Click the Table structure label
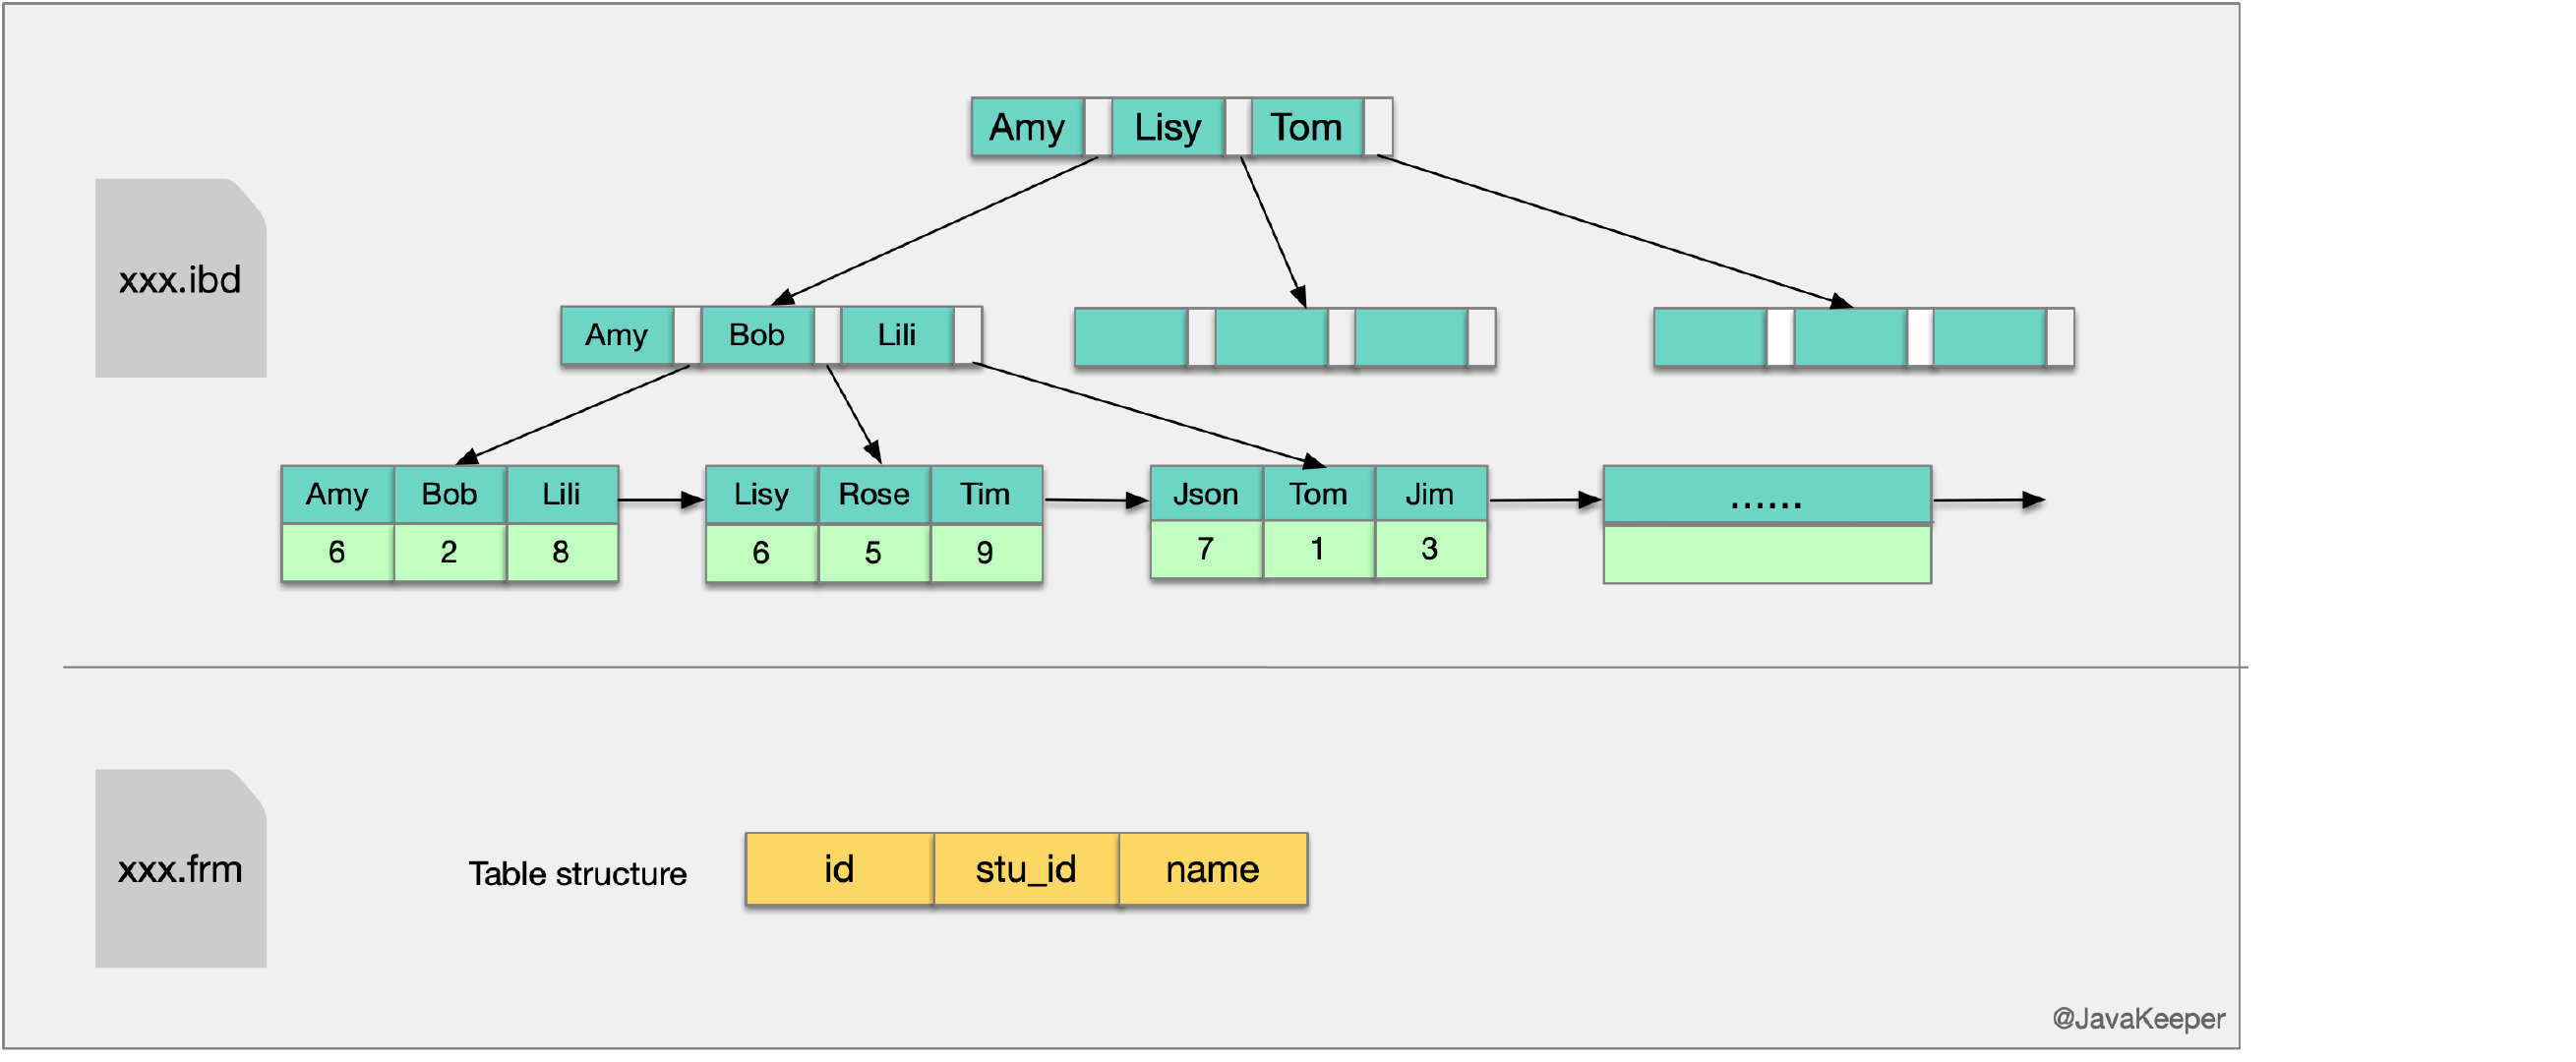Screen dimensions: 2576x1062 click(x=577, y=874)
